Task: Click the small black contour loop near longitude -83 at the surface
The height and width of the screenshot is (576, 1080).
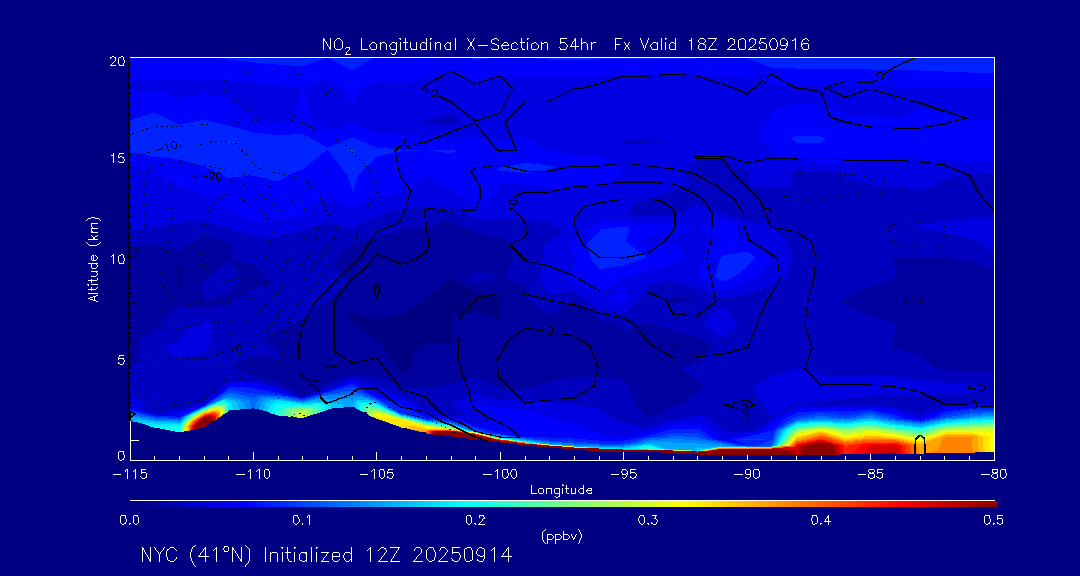Action: coord(920,444)
